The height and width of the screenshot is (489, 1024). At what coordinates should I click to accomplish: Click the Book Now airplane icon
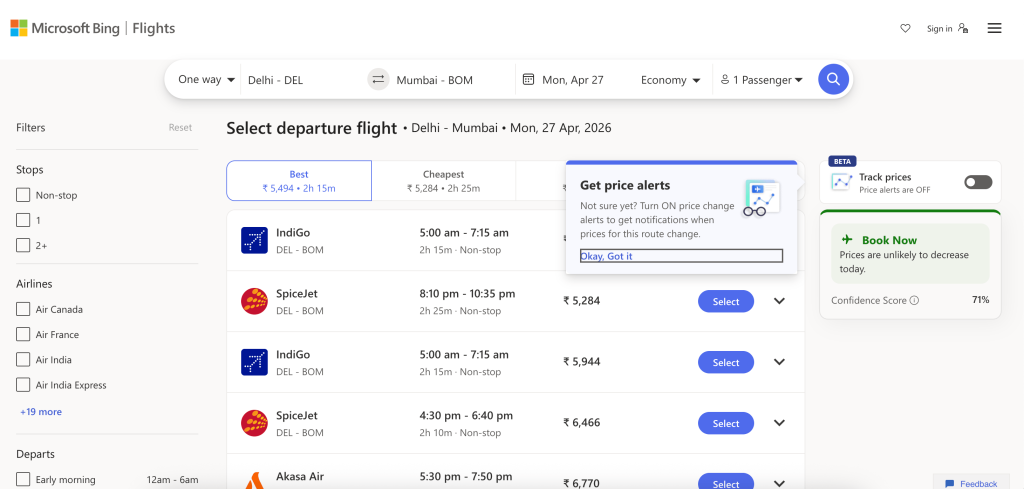click(x=848, y=240)
